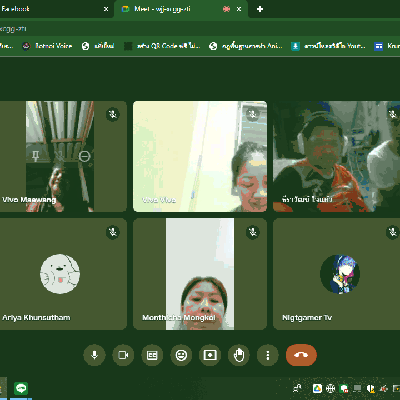Click the recording indicator on the Meet tab

(x=227, y=9)
